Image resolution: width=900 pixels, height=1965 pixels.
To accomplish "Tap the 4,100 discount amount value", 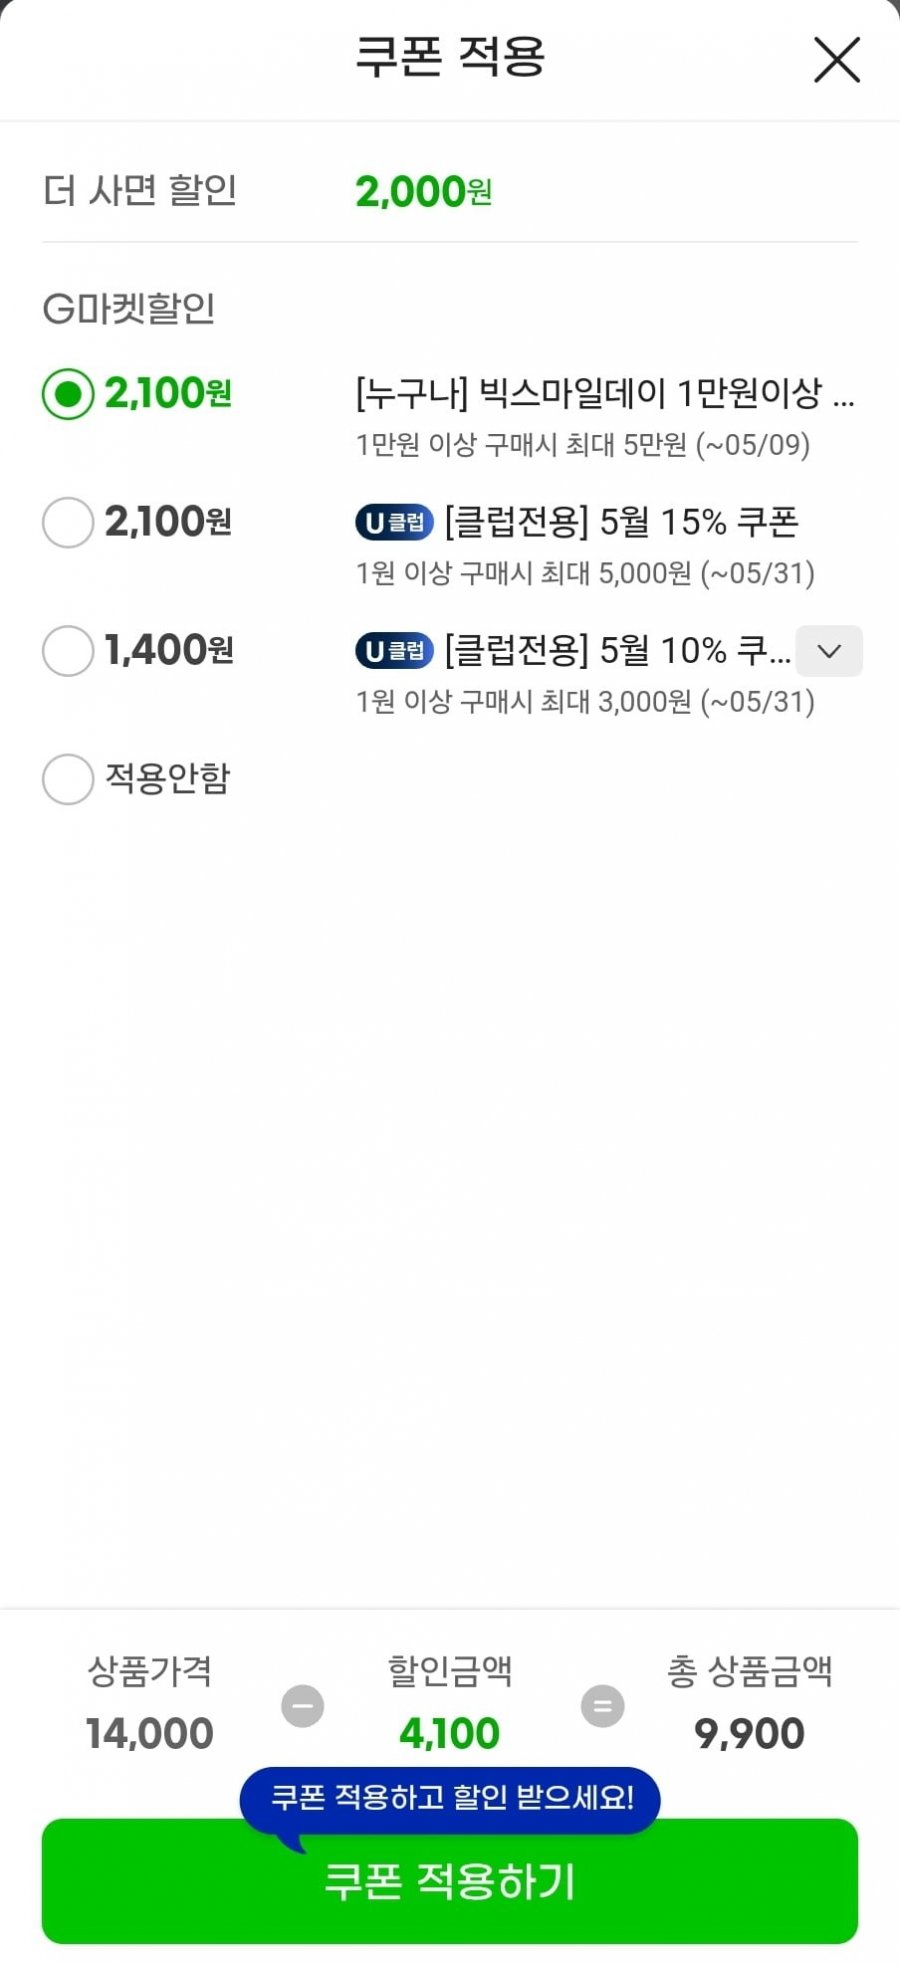I will click(x=449, y=1733).
